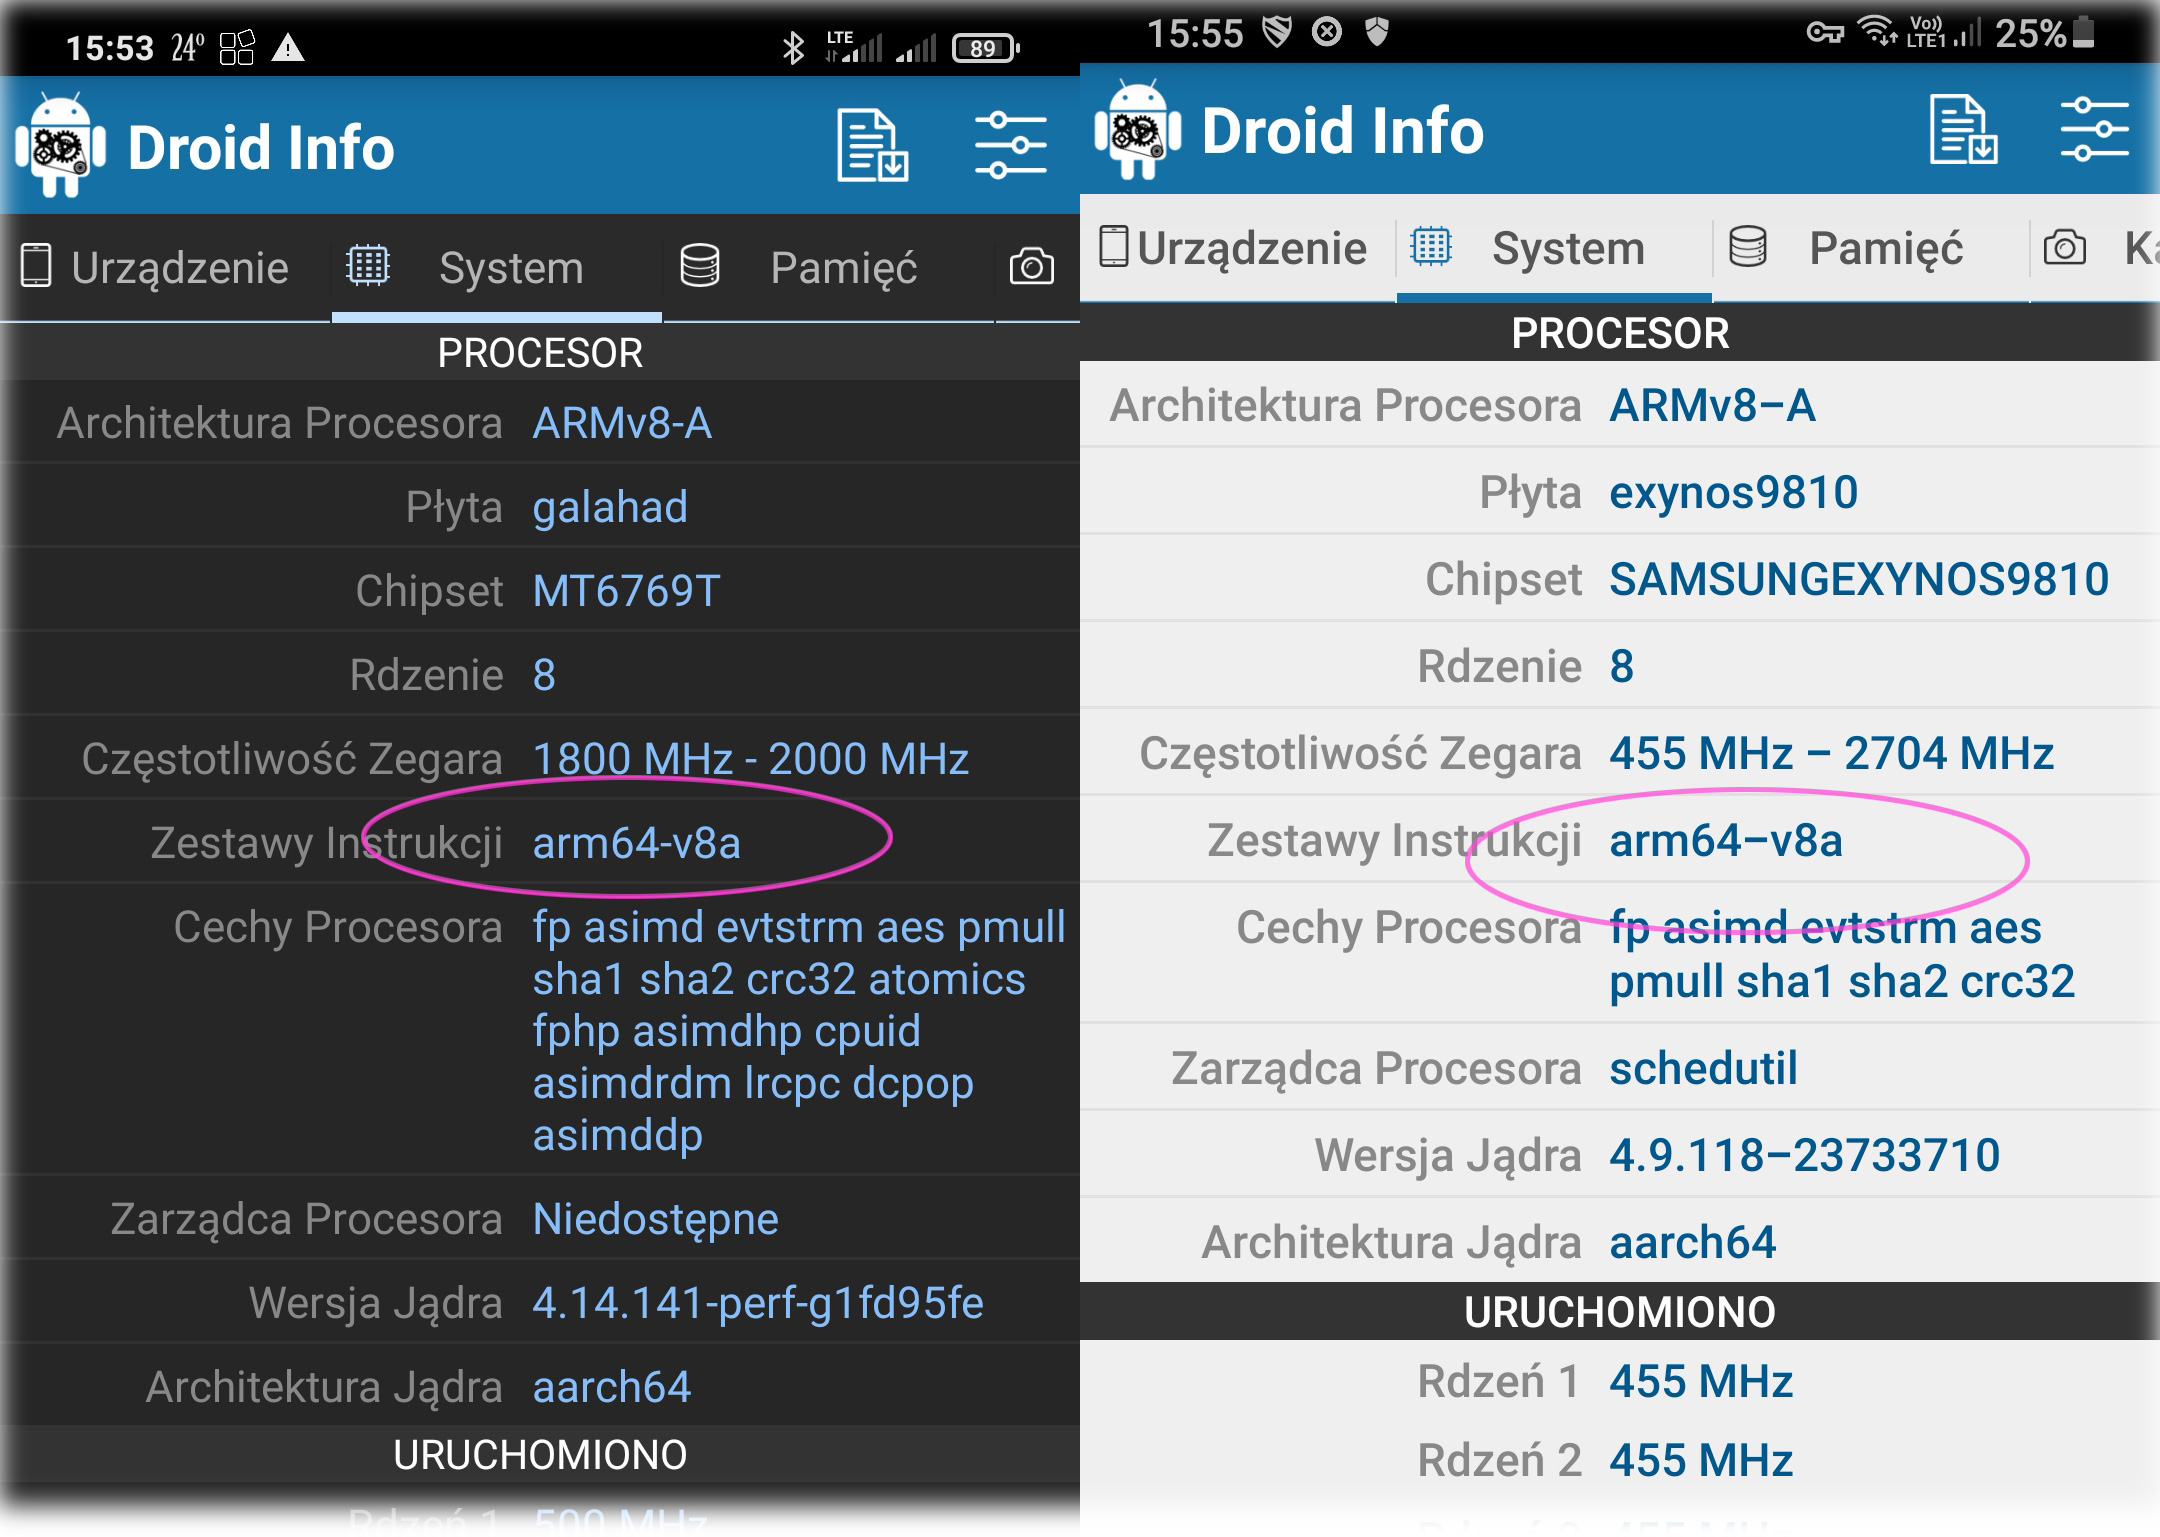The height and width of the screenshot is (1537, 2160).
Task: Tap arm64-v8a value in right screenshot
Action: click(1725, 840)
